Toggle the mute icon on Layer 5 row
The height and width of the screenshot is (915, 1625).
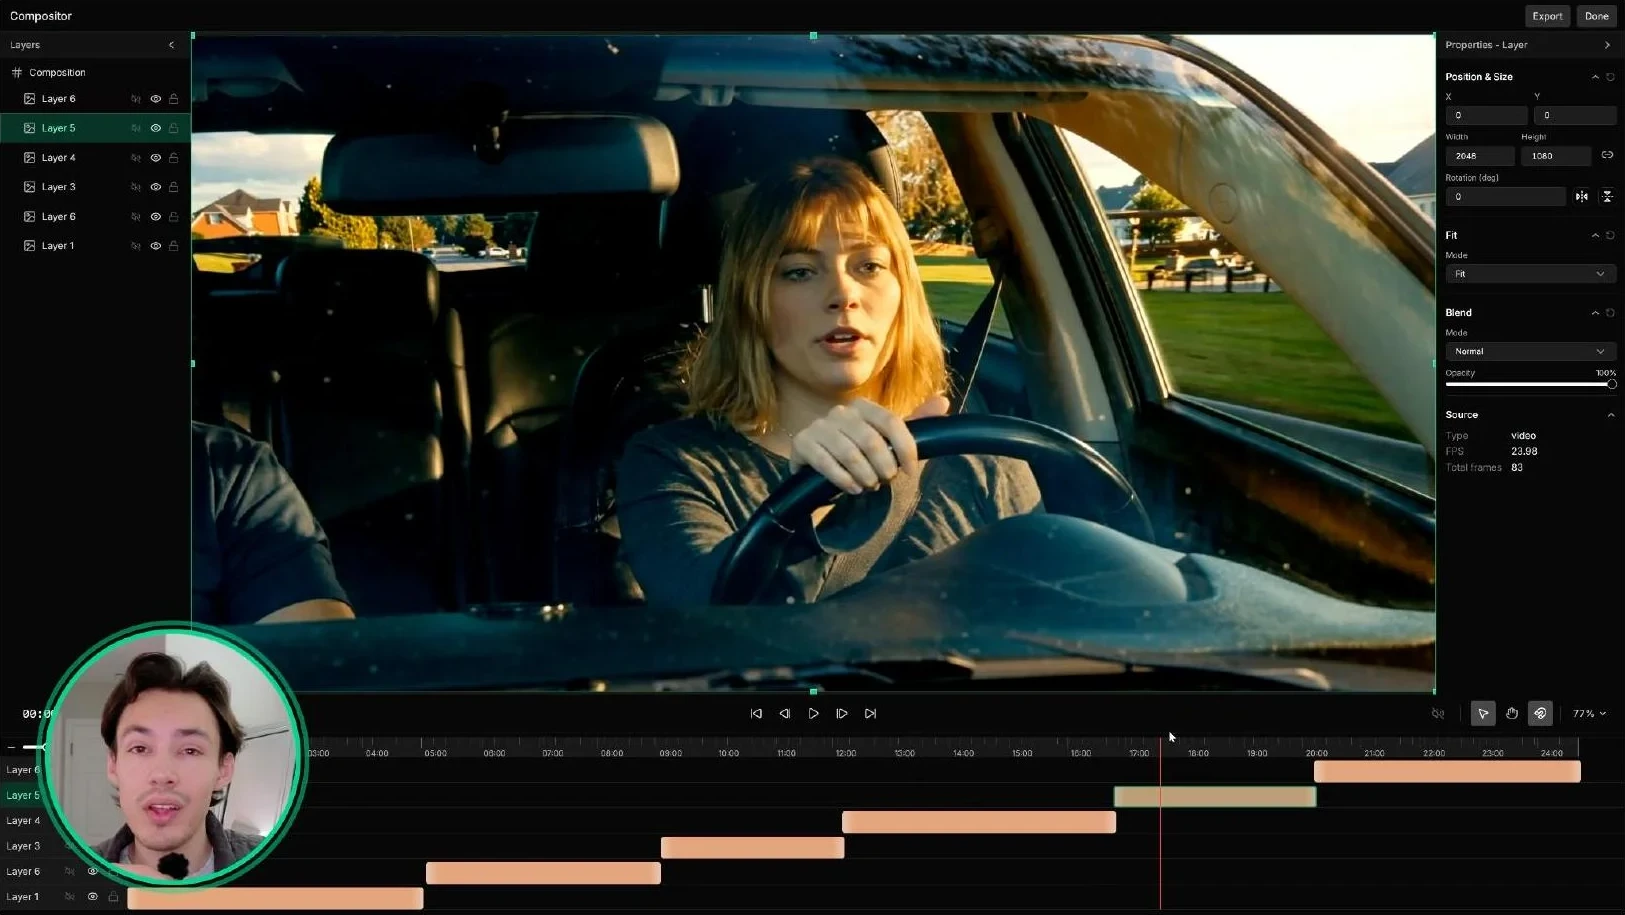pyautogui.click(x=136, y=128)
